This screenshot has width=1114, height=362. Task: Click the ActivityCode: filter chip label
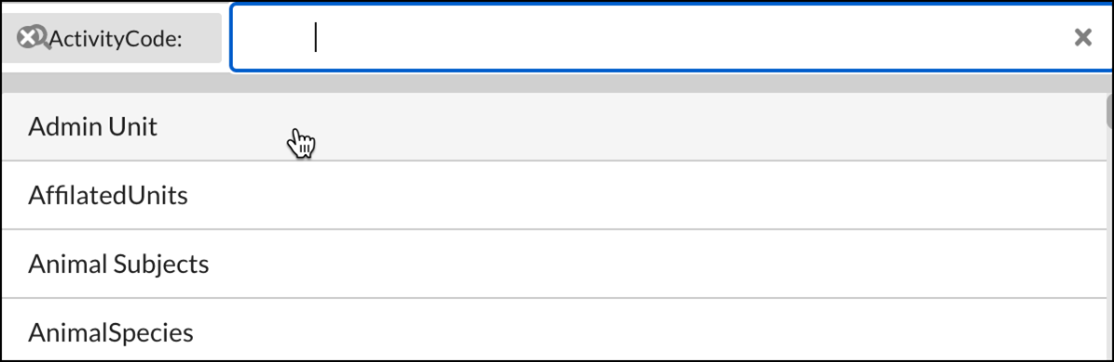[116, 39]
